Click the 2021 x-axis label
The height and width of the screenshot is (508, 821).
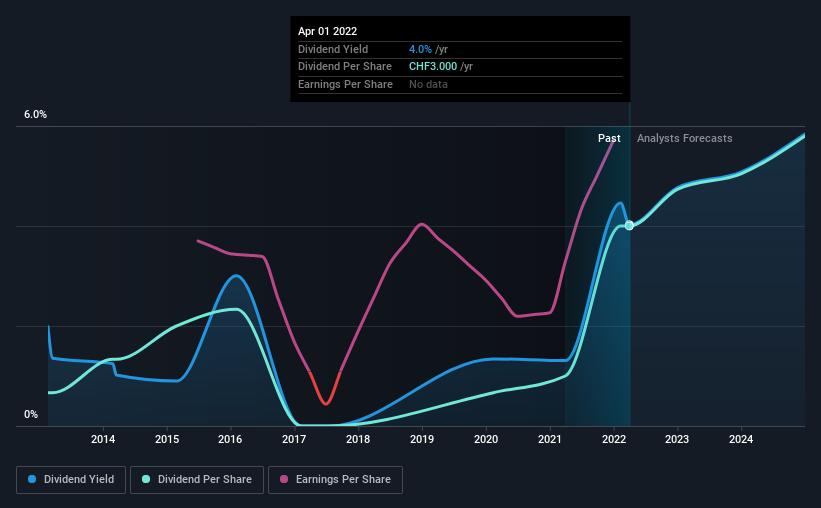click(550, 439)
